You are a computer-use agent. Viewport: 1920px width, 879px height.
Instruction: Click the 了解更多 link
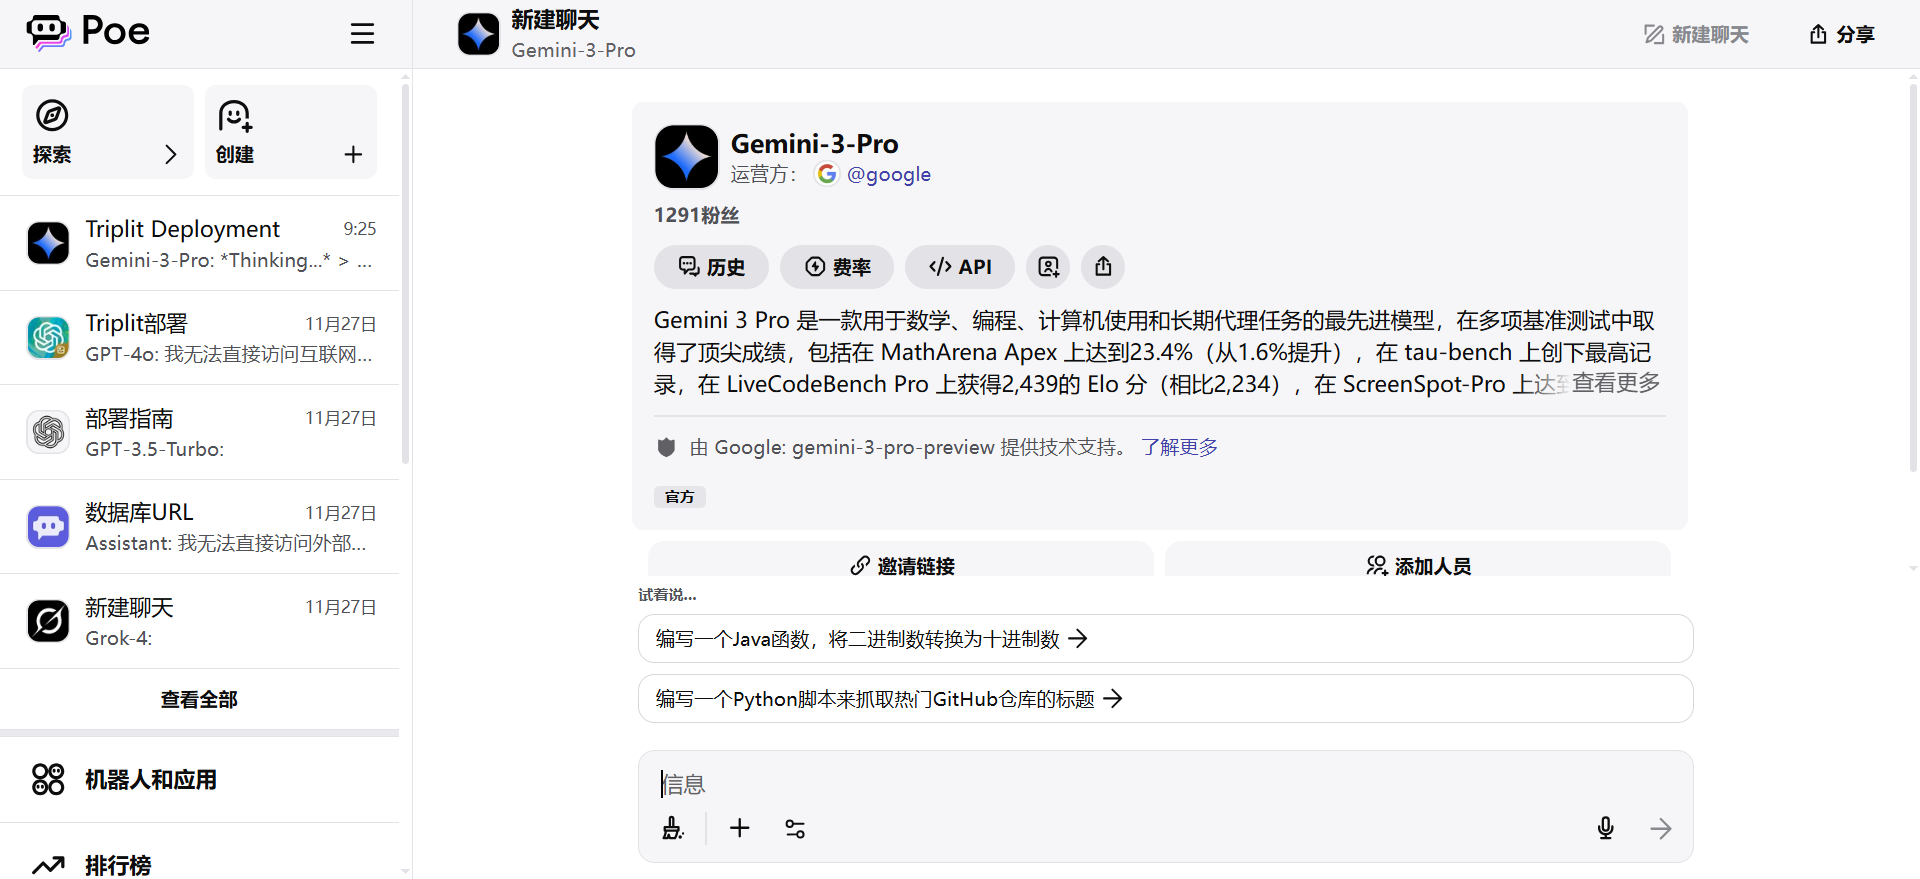[1179, 447]
